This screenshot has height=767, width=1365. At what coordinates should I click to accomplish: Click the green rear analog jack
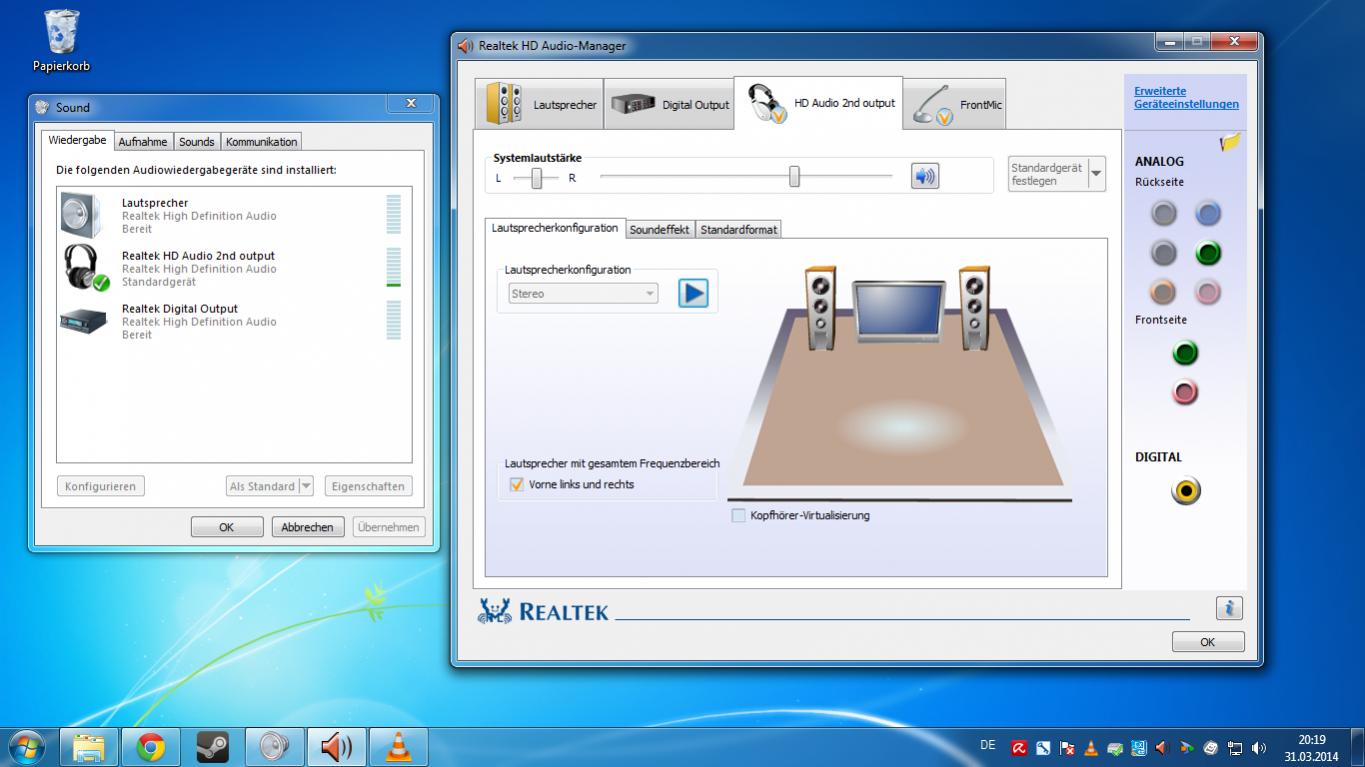point(1208,253)
